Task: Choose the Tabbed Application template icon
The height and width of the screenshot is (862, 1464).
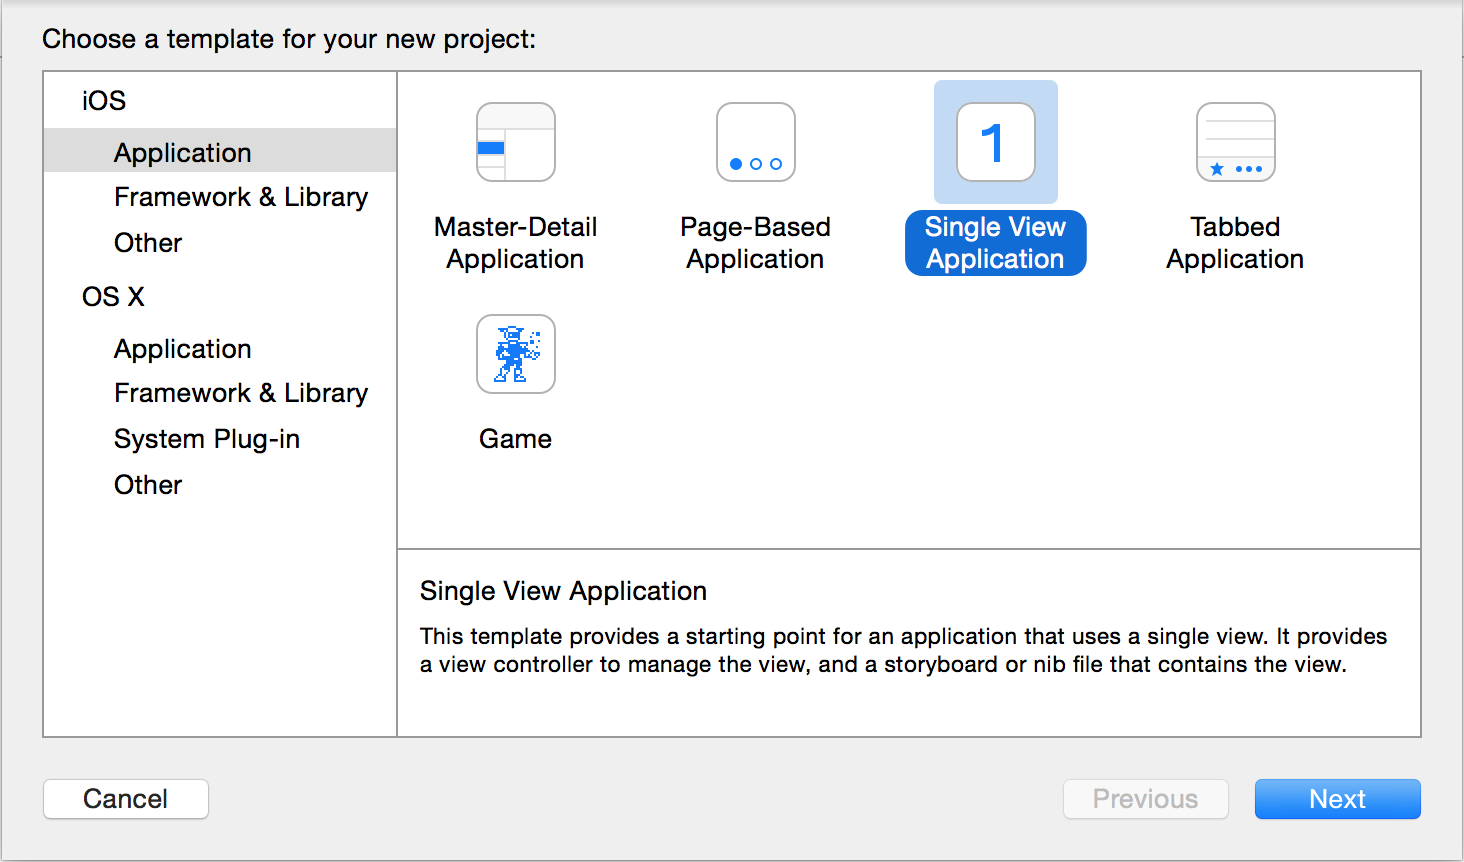Action: tap(1235, 142)
